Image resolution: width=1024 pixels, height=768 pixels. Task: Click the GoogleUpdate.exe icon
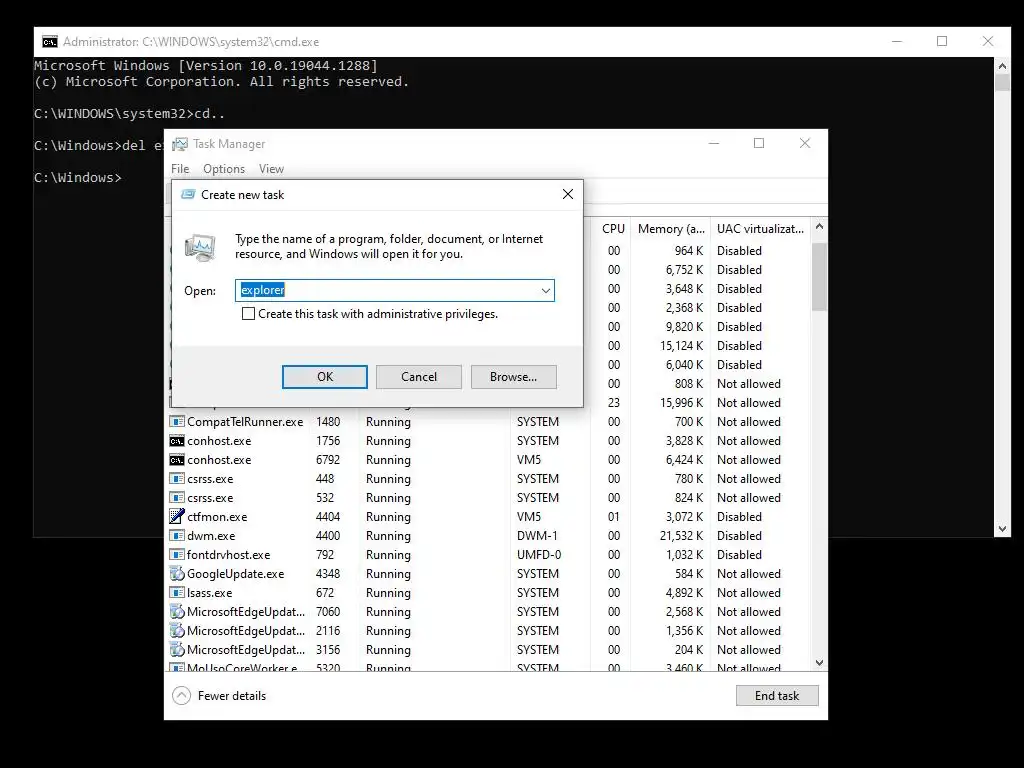(x=176, y=573)
